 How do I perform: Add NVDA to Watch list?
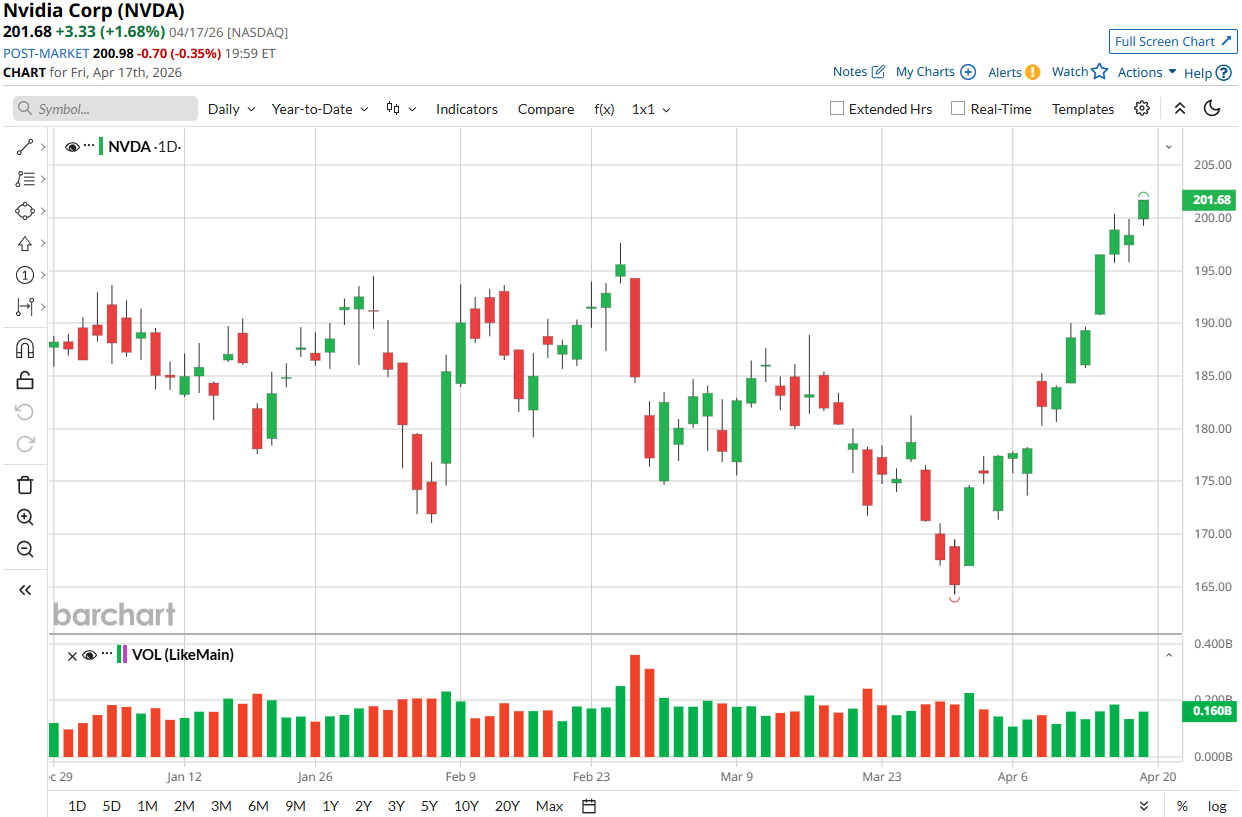1080,72
